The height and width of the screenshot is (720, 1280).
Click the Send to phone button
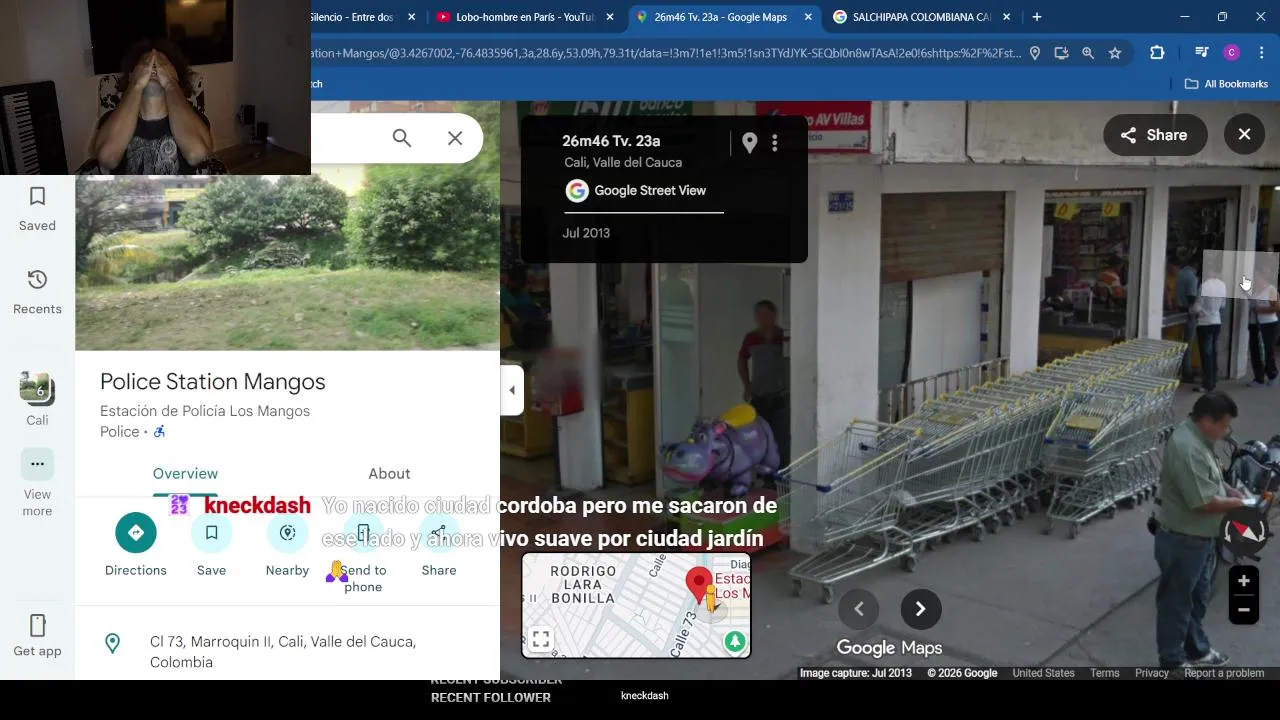[363, 532]
